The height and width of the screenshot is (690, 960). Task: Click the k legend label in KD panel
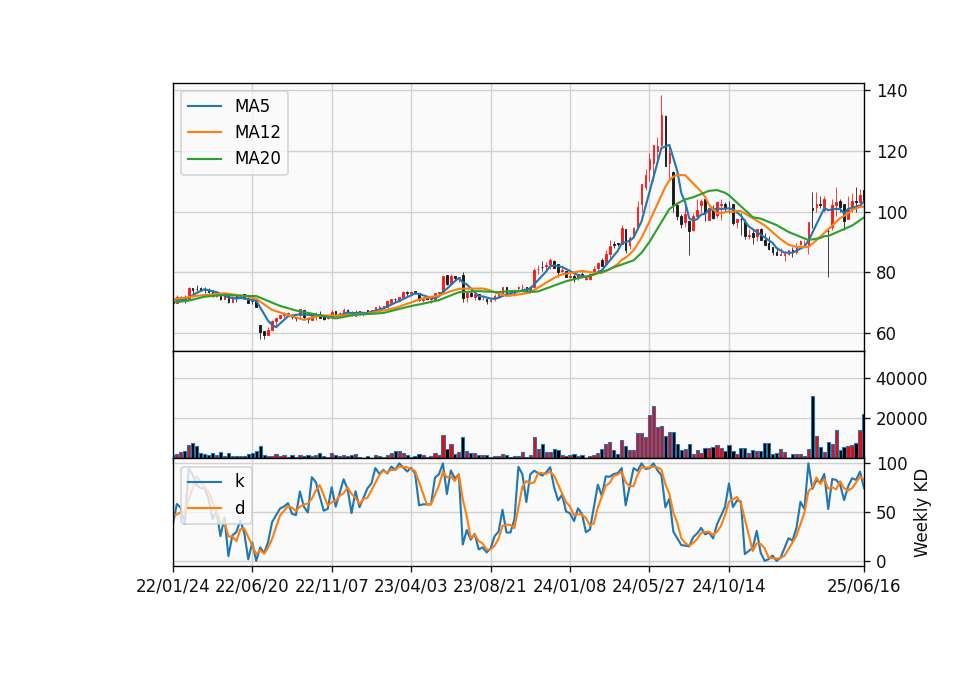(x=239, y=481)
